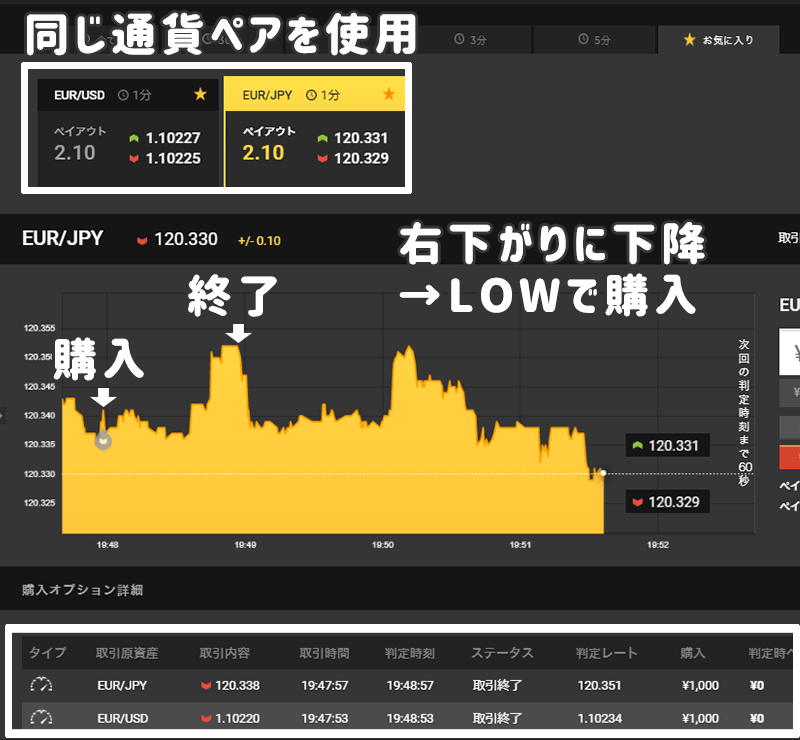Click the 判定レート column header
Viewport: 800px width, 740px height.
point(607,653)
